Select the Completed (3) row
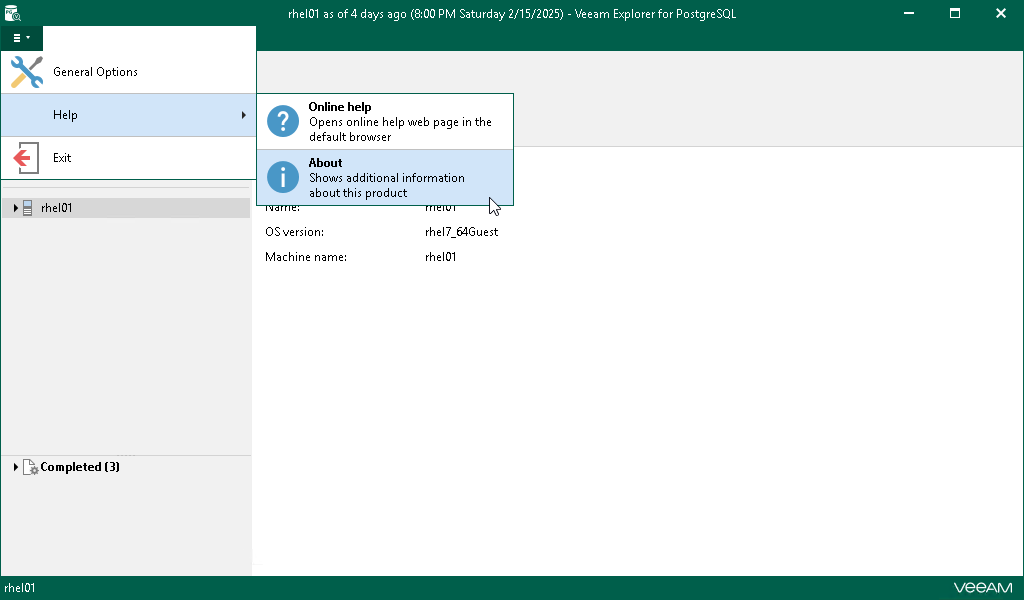This screenshot has height=600, width=1024. 126,467
